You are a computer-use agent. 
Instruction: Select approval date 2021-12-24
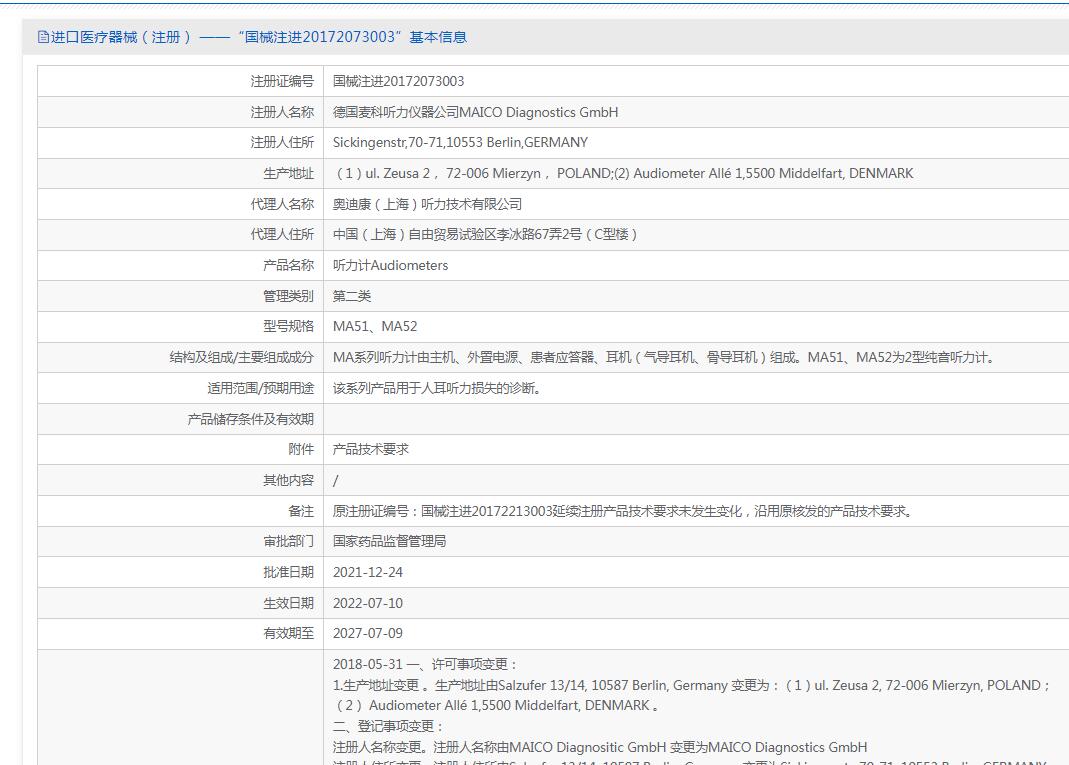point(367,572)
